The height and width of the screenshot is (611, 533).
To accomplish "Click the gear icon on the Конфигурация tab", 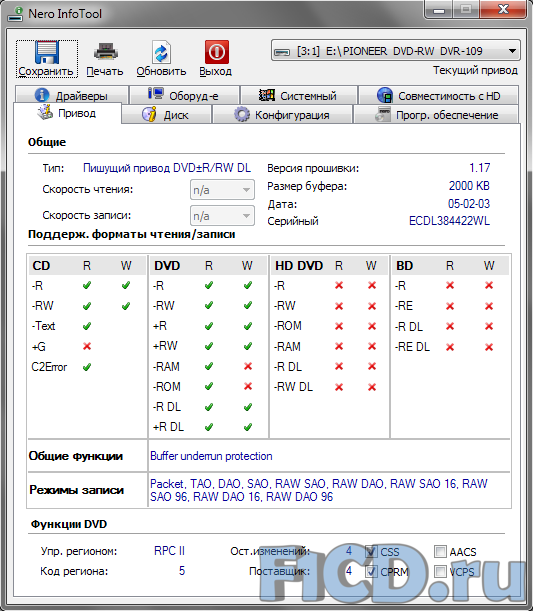I will point(242,115).
